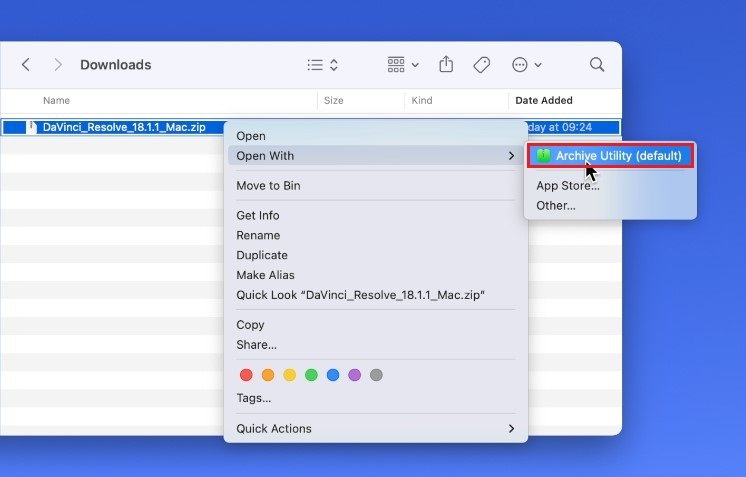Viewport: 746px width, 477px height.
Task: Choose Get Info from the context menu
Action: [x=375, y=215]
